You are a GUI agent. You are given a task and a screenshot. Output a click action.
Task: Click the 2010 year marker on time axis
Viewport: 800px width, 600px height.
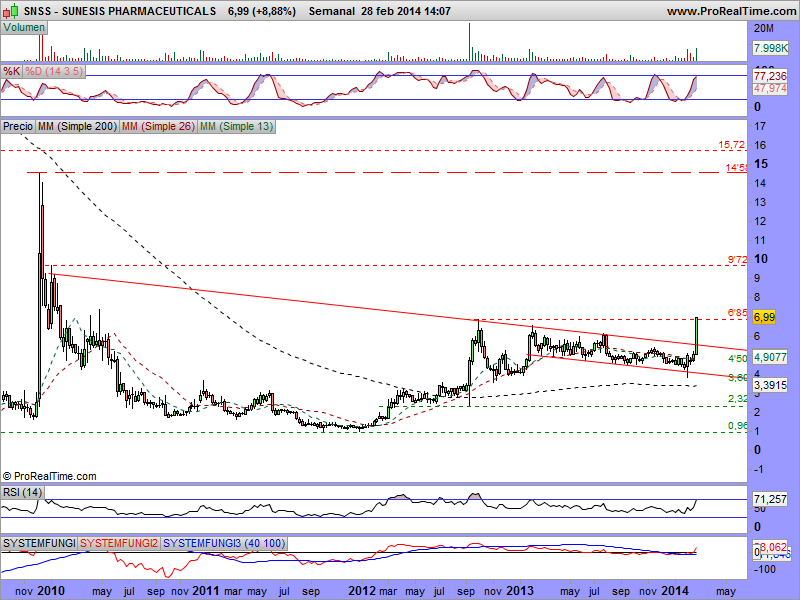coord(51,591)
